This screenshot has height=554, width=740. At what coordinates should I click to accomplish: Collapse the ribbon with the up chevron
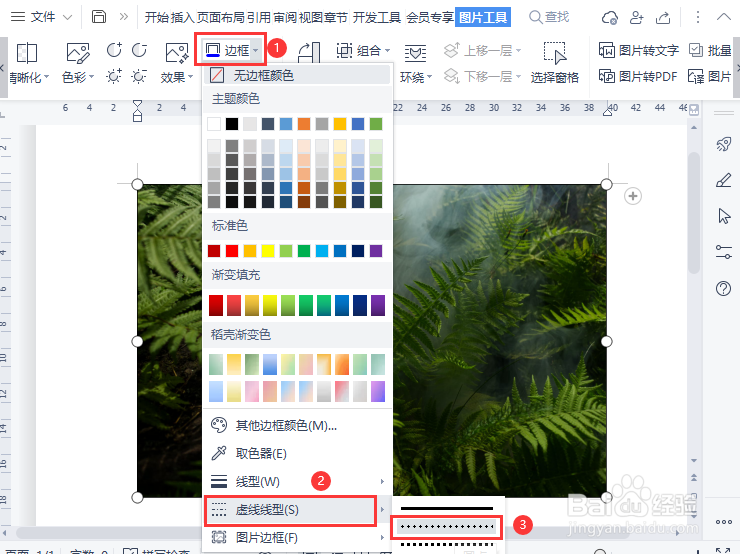pyautogui.click(x=723, y=17)
